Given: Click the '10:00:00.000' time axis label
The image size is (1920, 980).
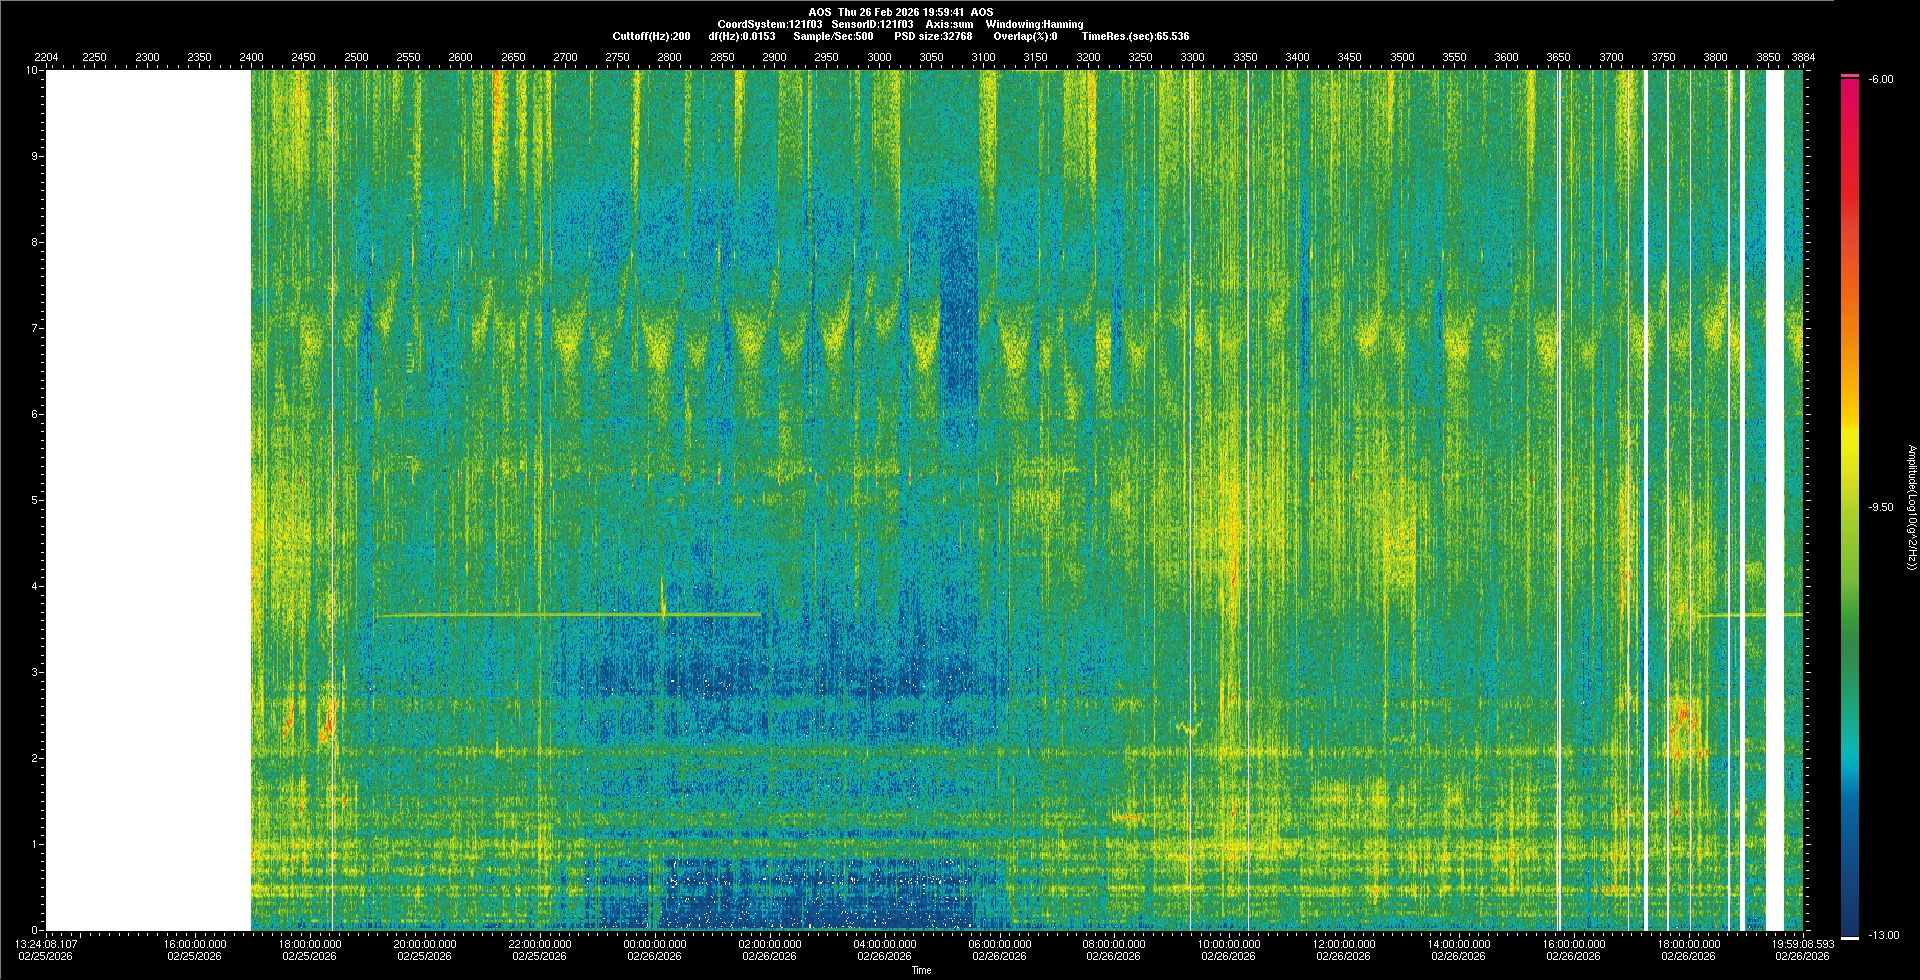Looking at the screenshot, I should [x=1229, y=943].
